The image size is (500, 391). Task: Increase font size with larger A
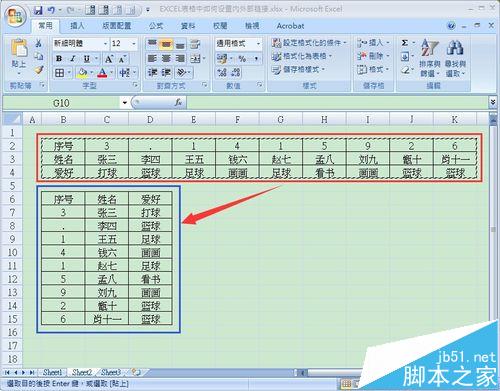pos(109,59)
